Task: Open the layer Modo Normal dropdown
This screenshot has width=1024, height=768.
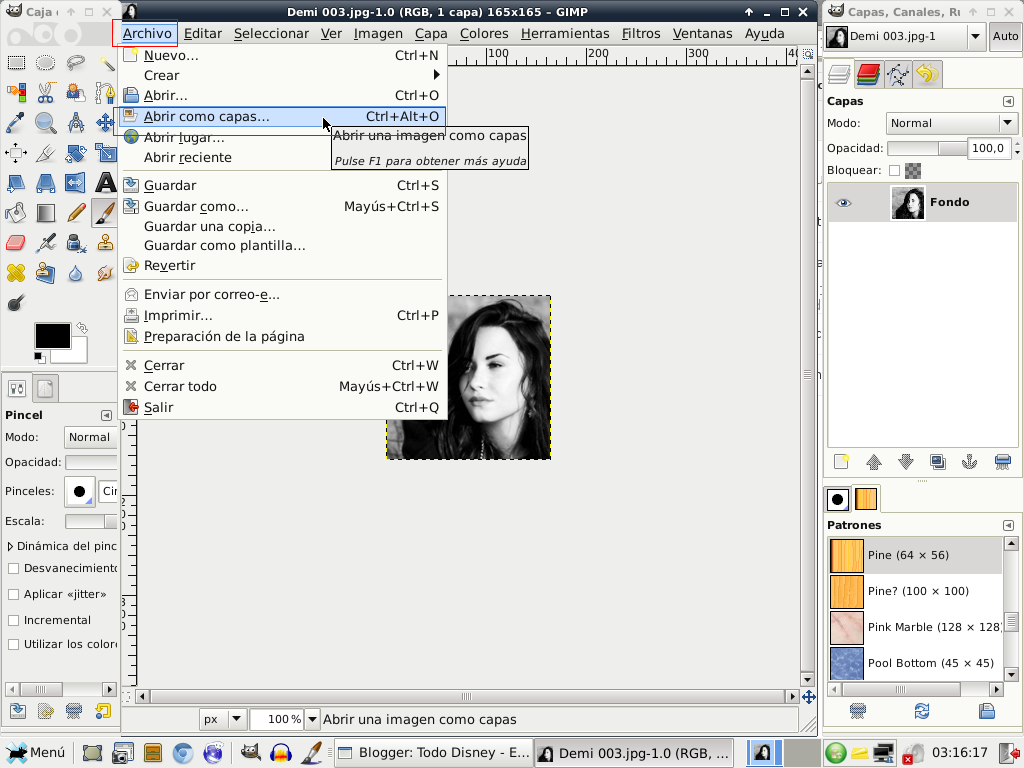Action: (951, 123)
